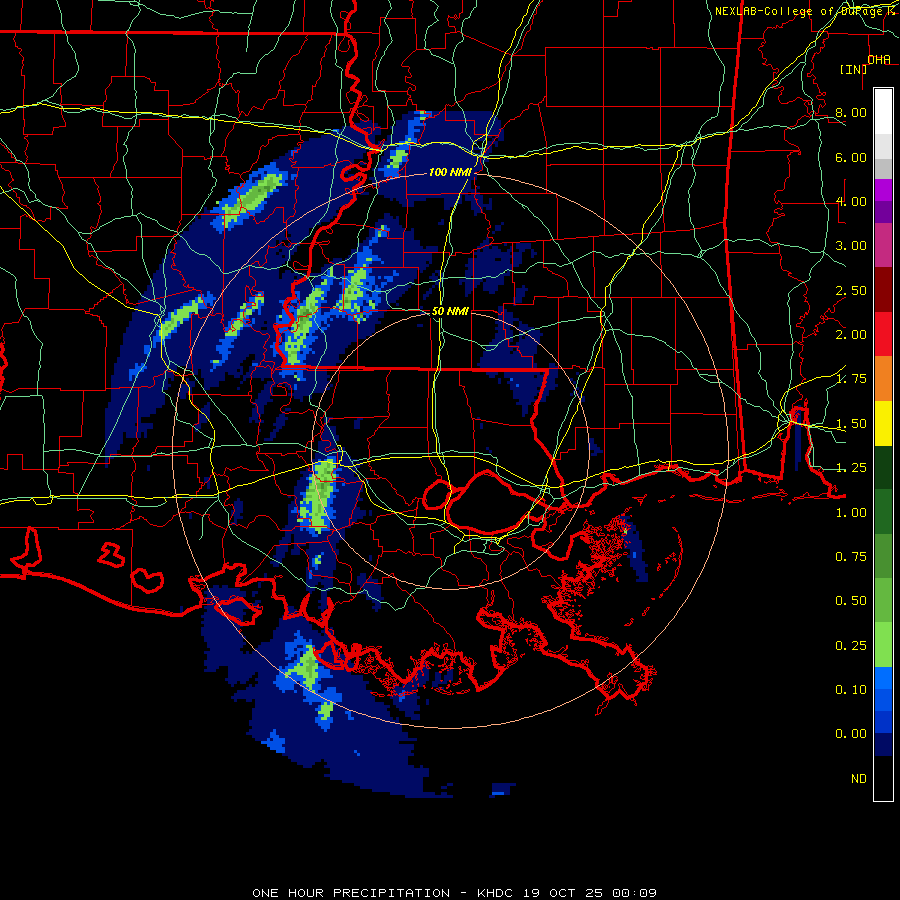
Task: Pick the yellow legend swatch near 1.50
Action: coord(883,423)
